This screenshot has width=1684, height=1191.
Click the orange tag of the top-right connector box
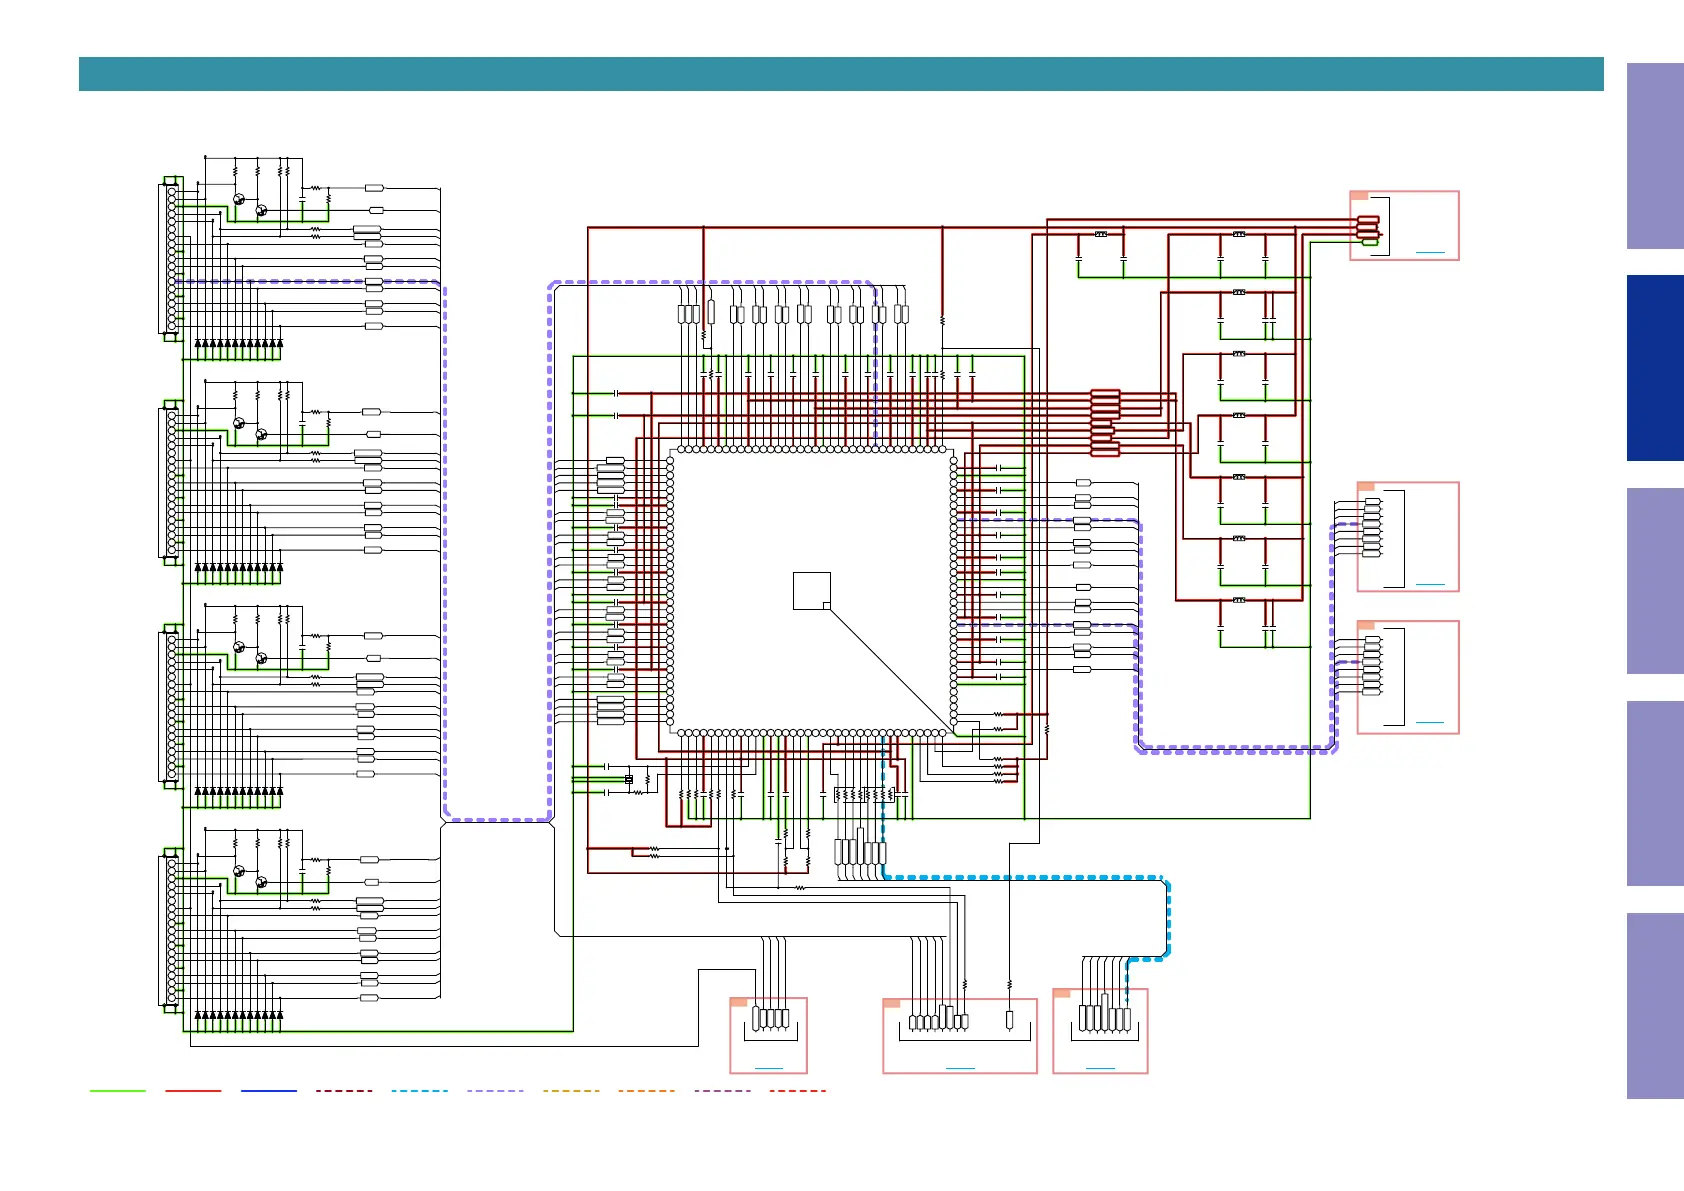click(x=1359, y=196)
